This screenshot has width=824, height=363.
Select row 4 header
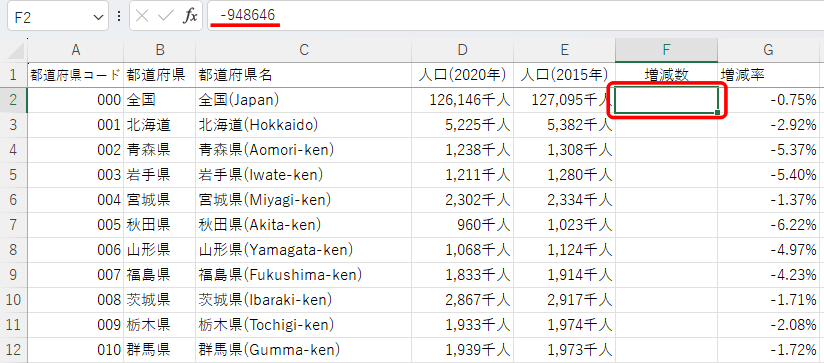point(14,150)
